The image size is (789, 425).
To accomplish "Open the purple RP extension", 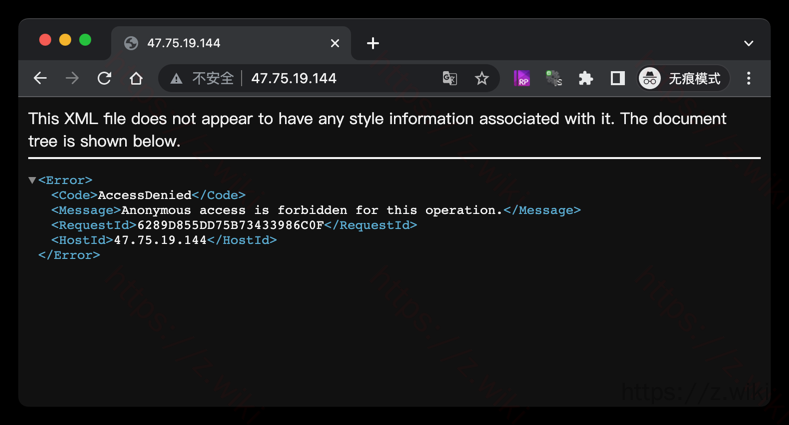I will (x=521, y=78).
